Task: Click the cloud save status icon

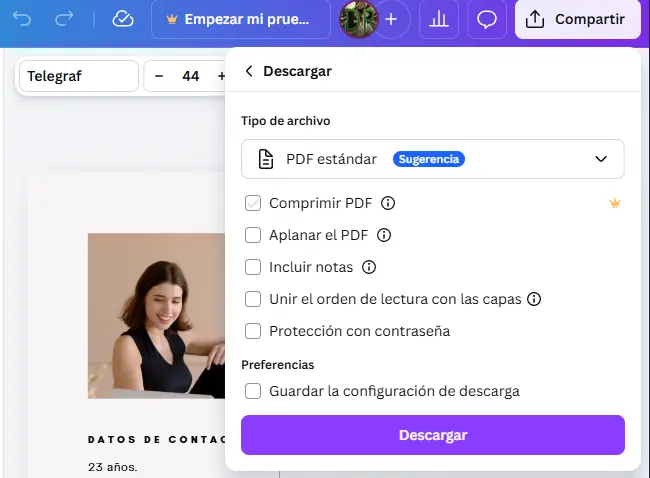Action: click(x=123, y=19)
